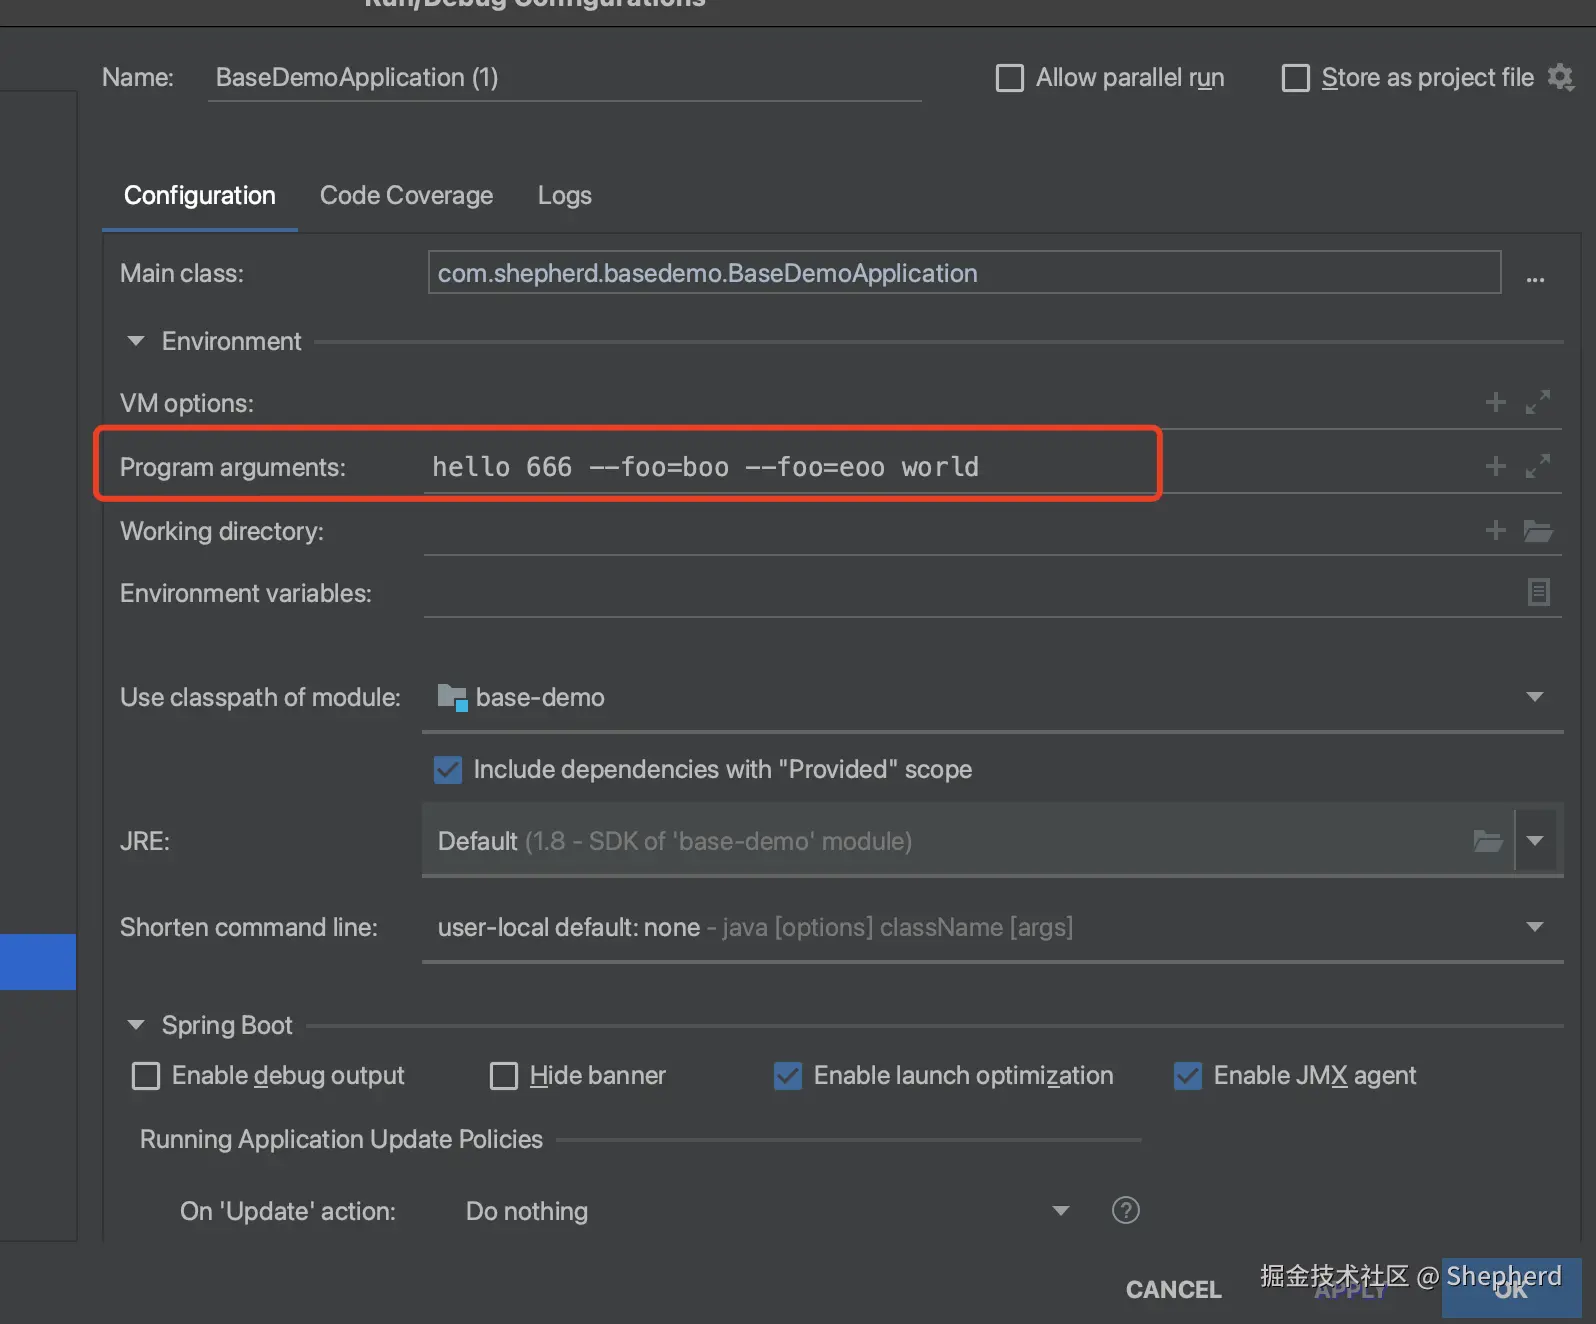The width and height of the screenshot is (1596, 1324).
Task: Switch to the Code Coverage tab
Action: click(406, 195)
